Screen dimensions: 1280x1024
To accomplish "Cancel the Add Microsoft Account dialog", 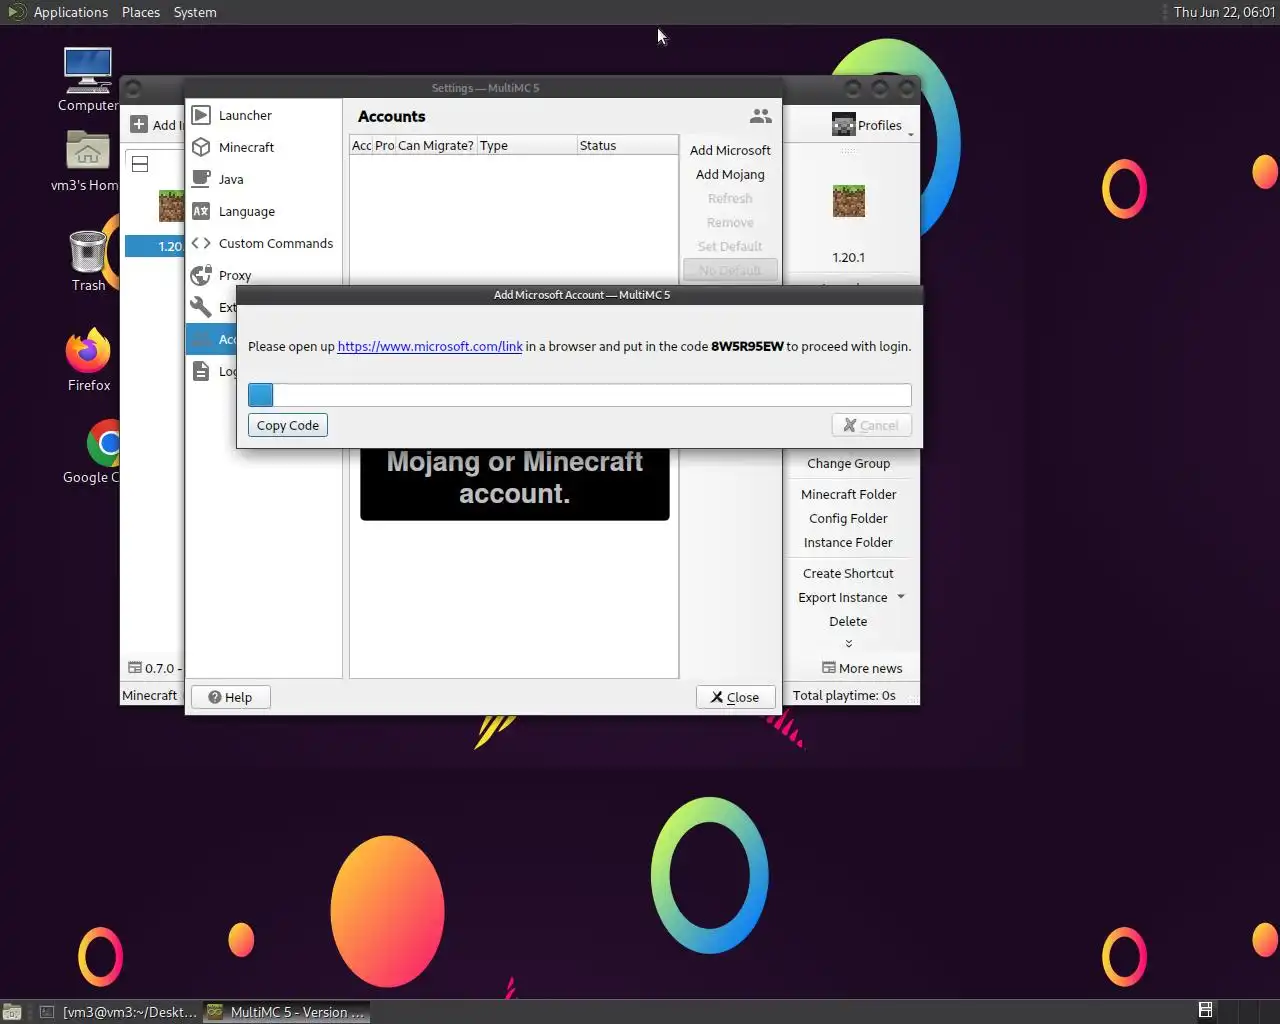I will pyautogui.click(x=871, y=425).
